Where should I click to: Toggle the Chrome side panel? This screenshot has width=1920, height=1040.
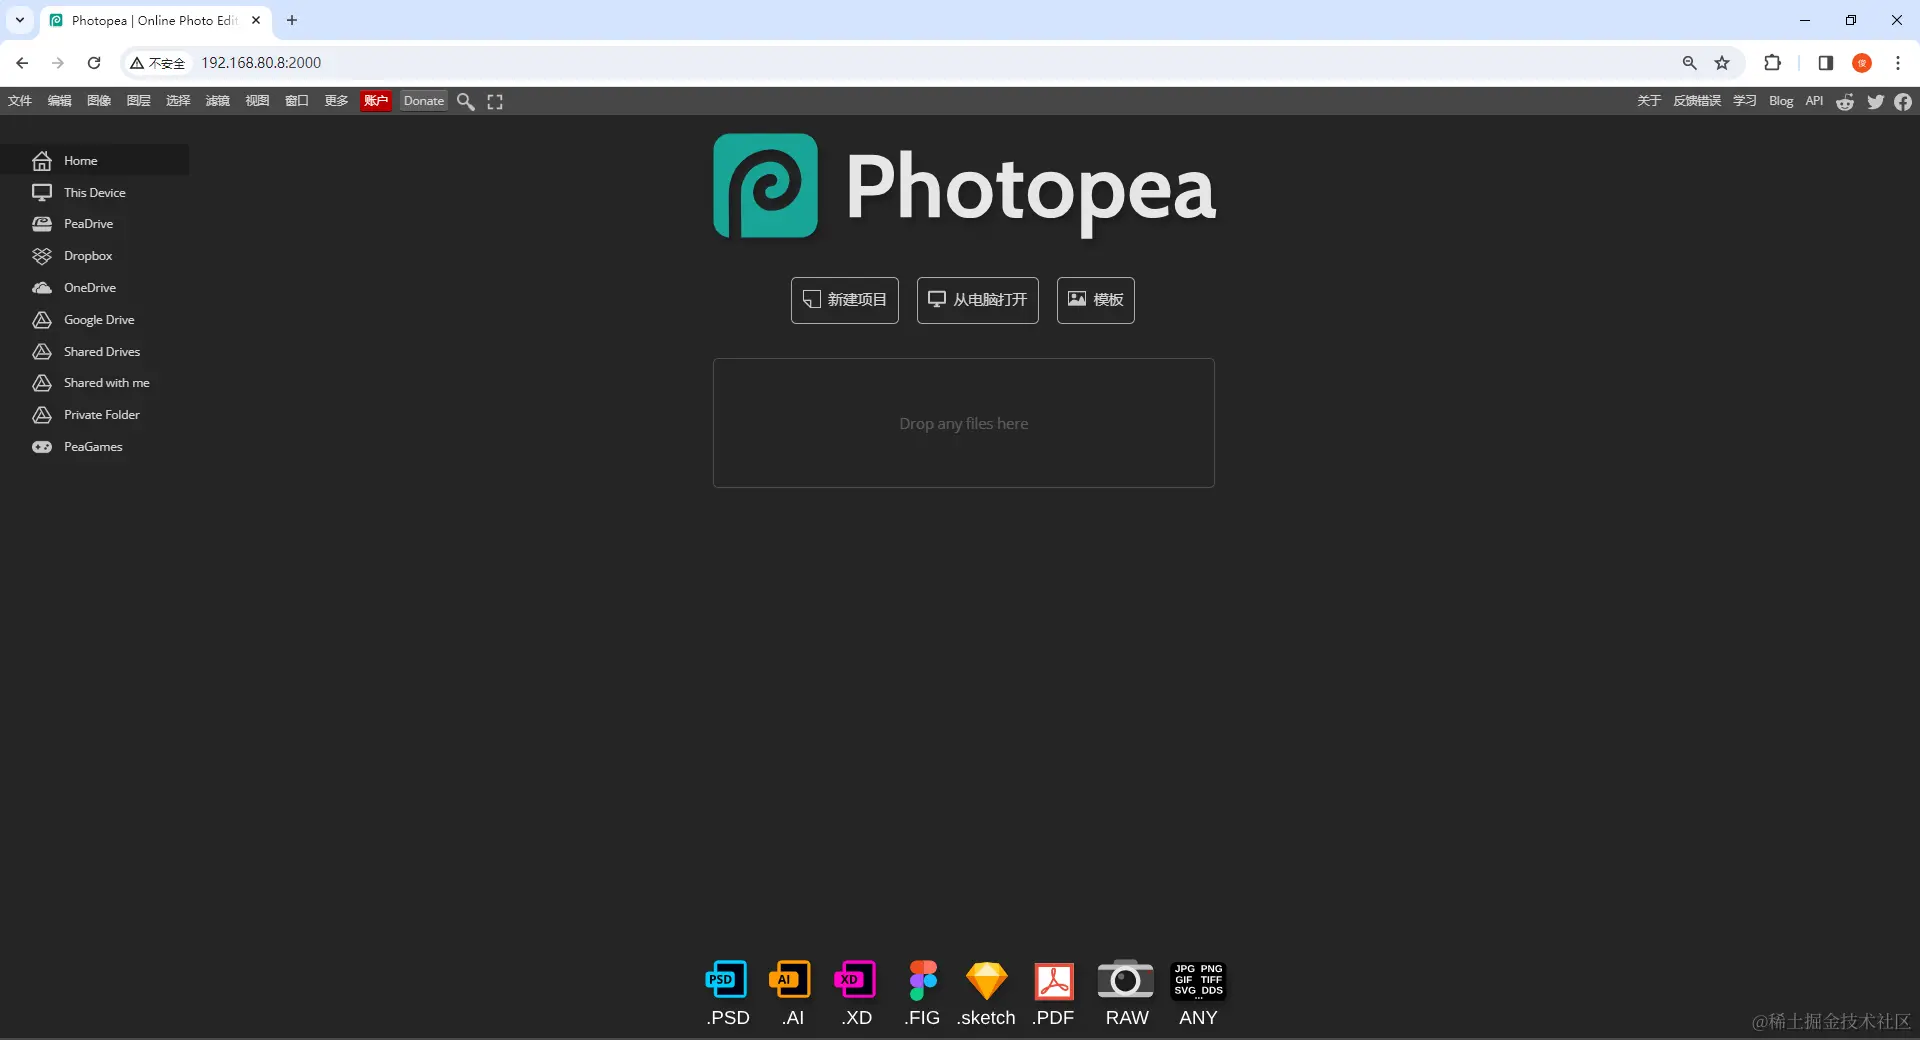1825,62
